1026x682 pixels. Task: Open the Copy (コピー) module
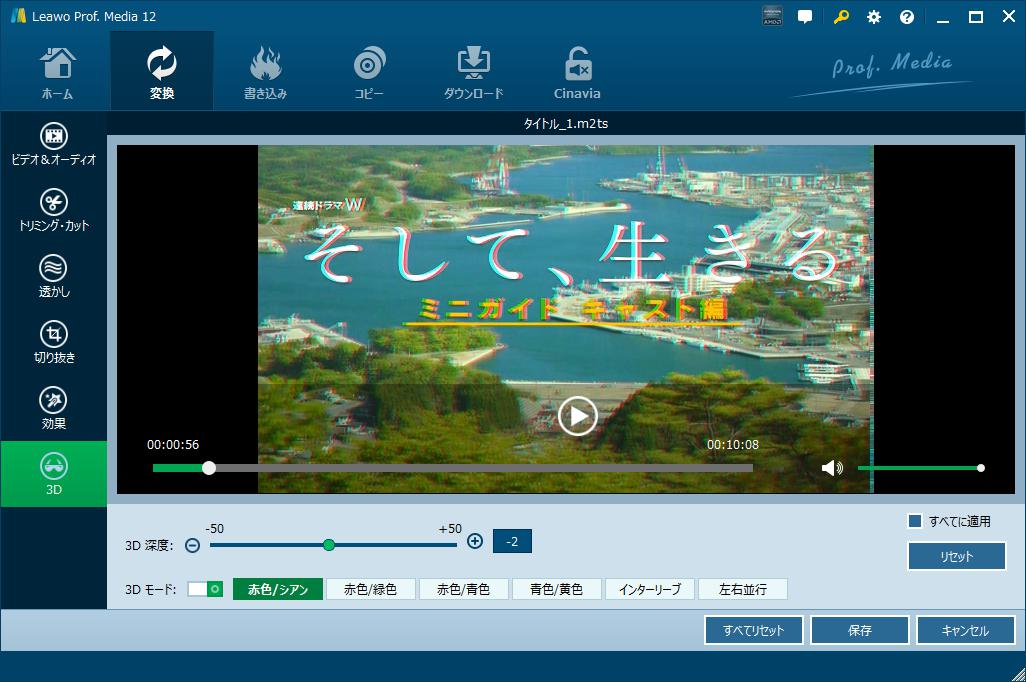(369, 72)
